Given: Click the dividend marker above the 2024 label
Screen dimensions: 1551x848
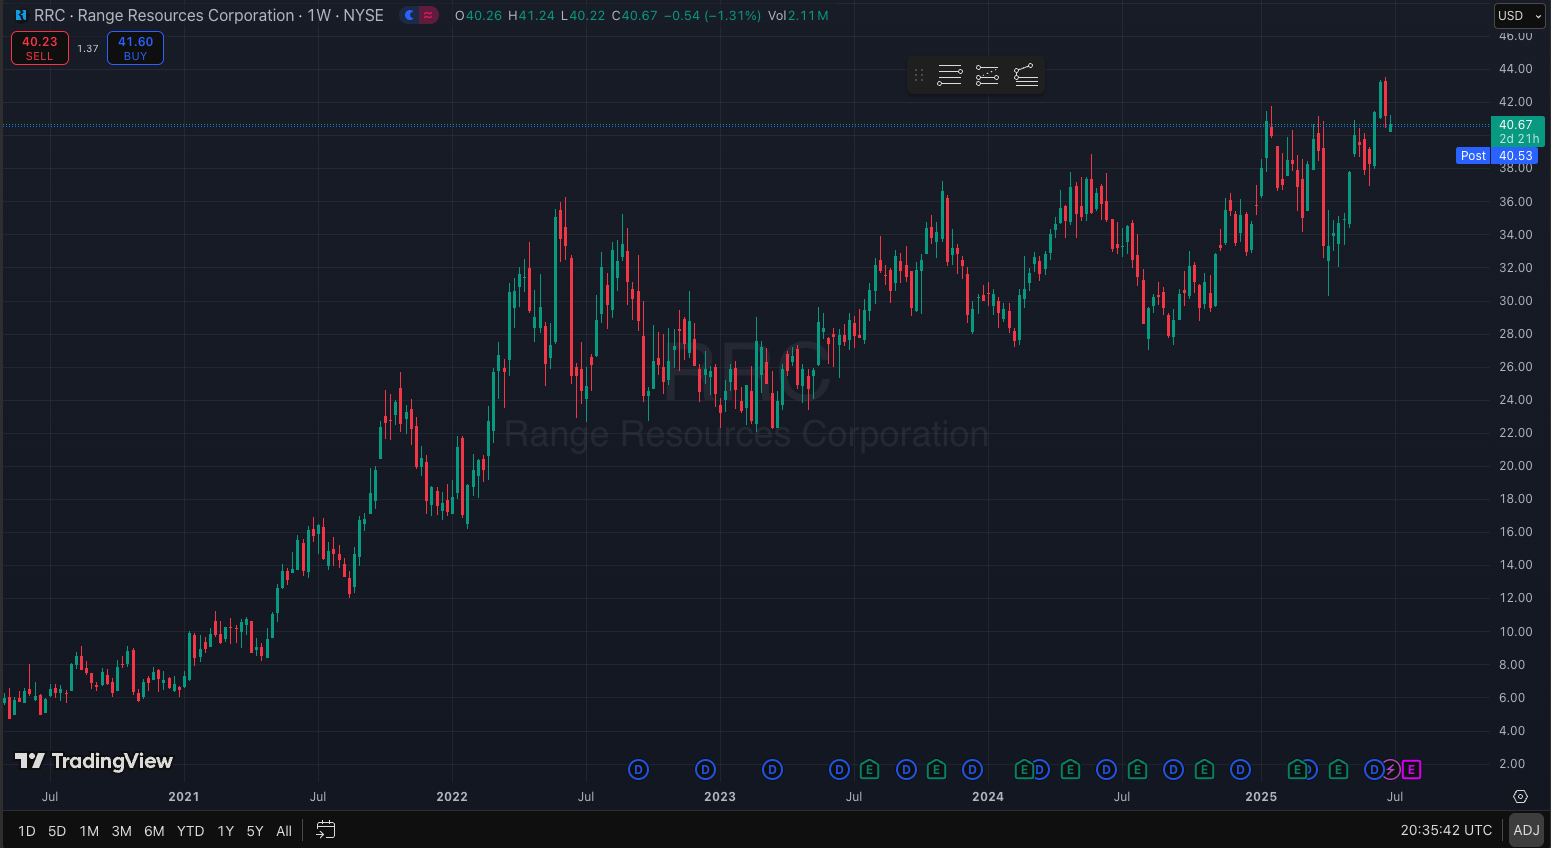Looking at the screenshot, I should pyautogui.click(x=972, y=770).
